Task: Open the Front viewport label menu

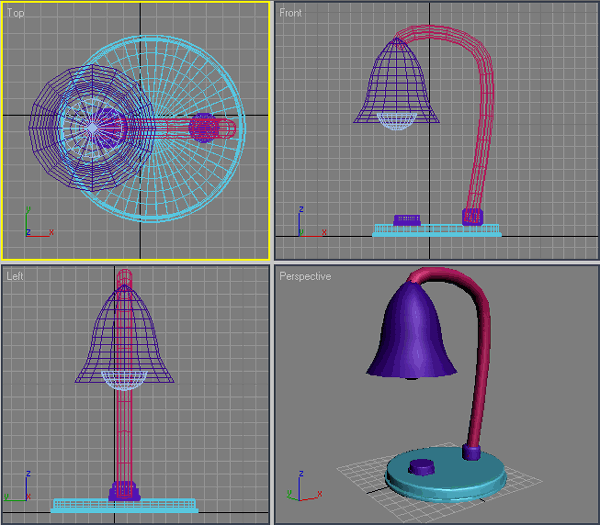Action: [290, 13]
